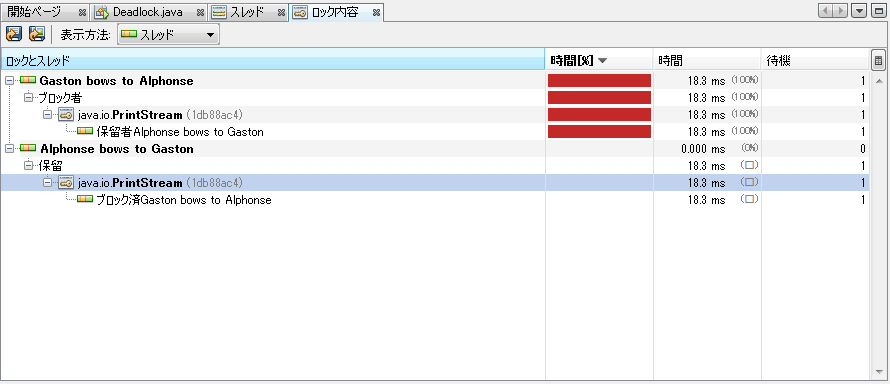Sort by the ロックとスレッド column header

tap(272, 60)
